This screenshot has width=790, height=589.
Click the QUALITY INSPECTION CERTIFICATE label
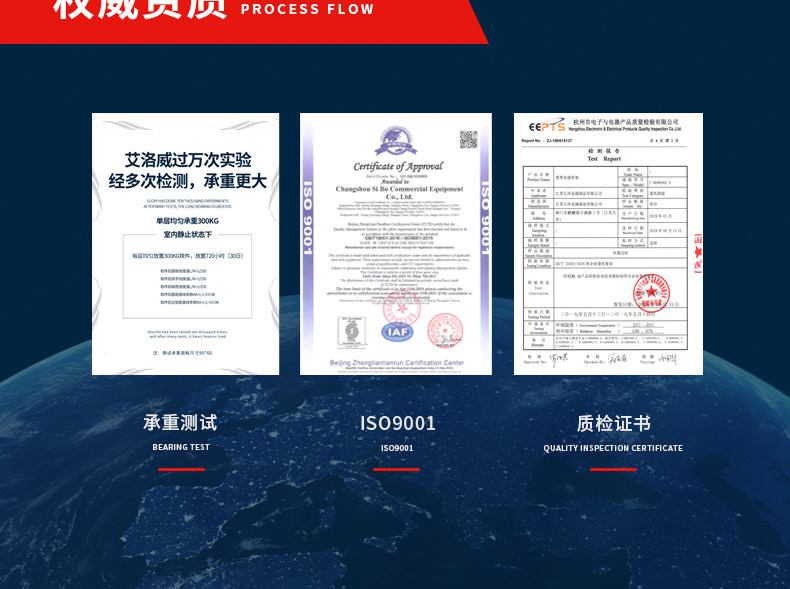613,448
